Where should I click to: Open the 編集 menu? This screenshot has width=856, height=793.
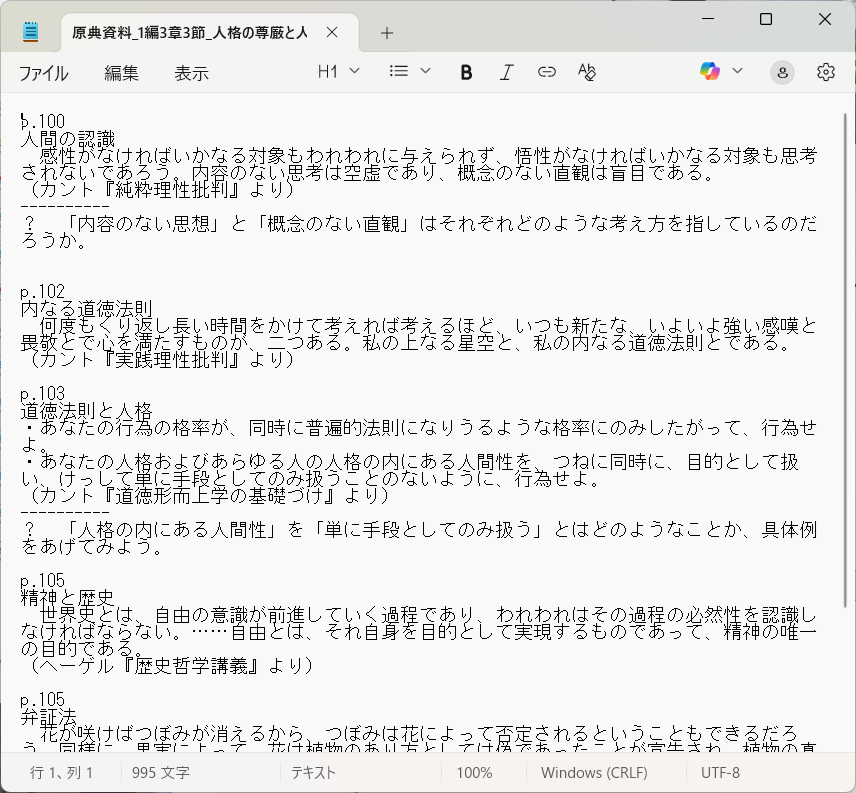[122, 73]
